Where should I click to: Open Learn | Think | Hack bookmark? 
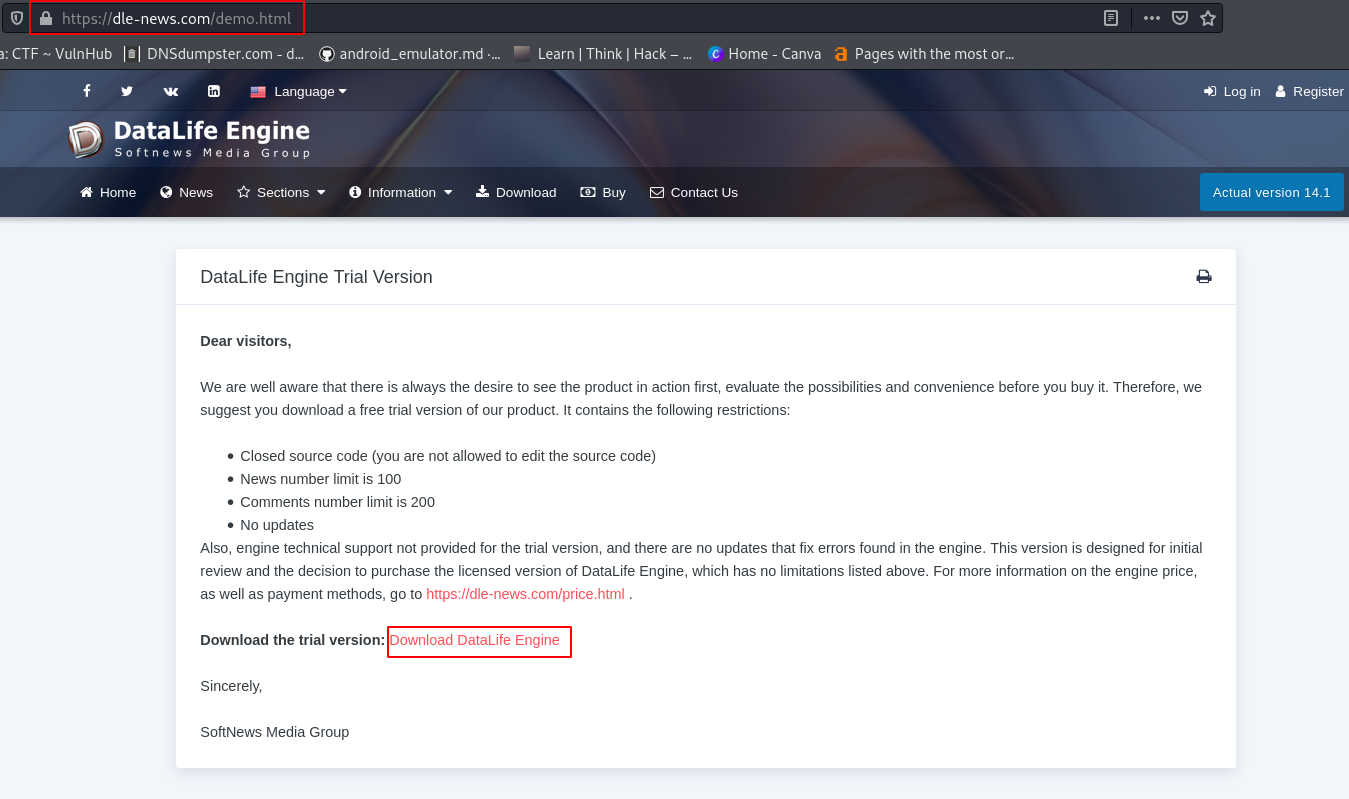click(603, 54)
